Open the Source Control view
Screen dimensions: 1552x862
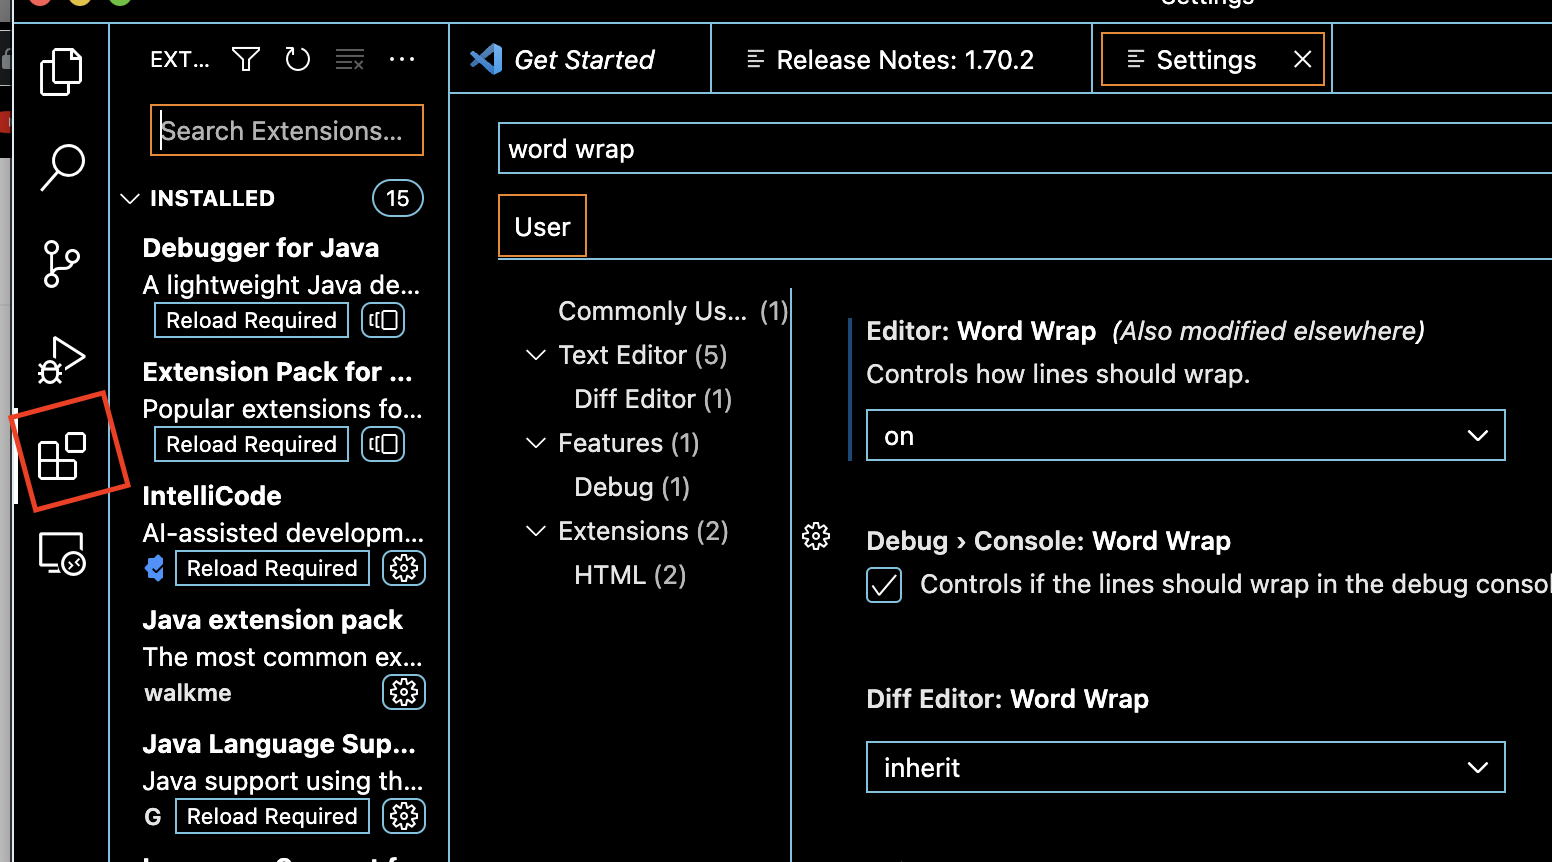coord(61,264)
